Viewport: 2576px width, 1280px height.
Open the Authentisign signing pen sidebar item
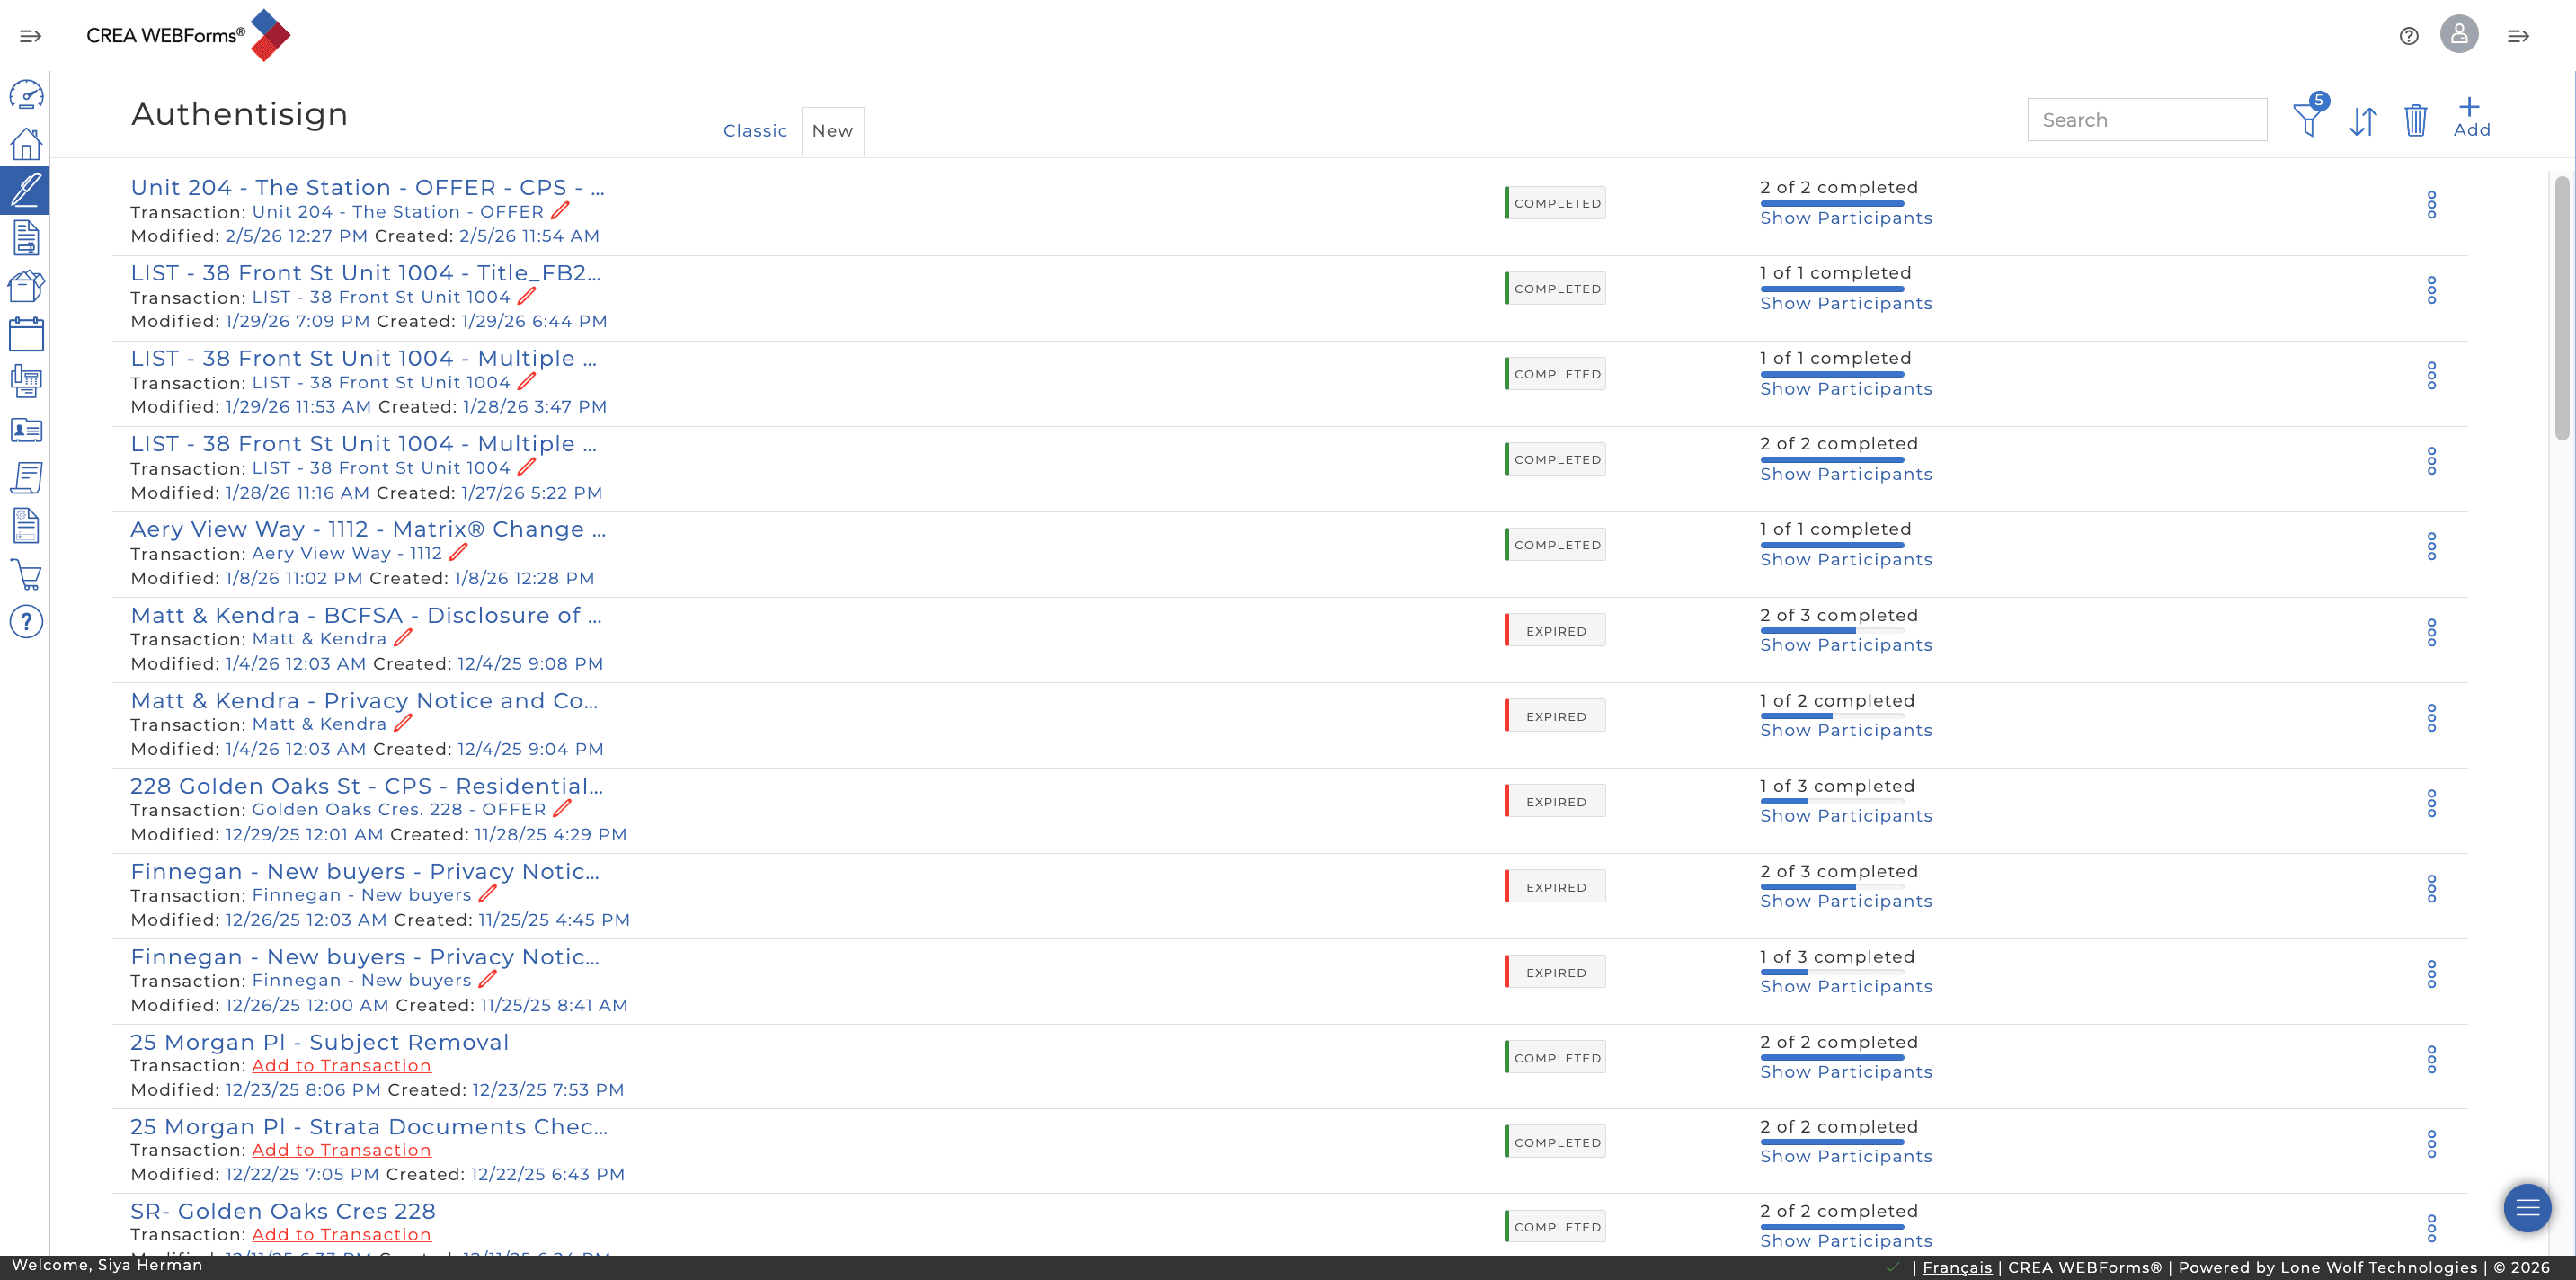click(26, 190)
